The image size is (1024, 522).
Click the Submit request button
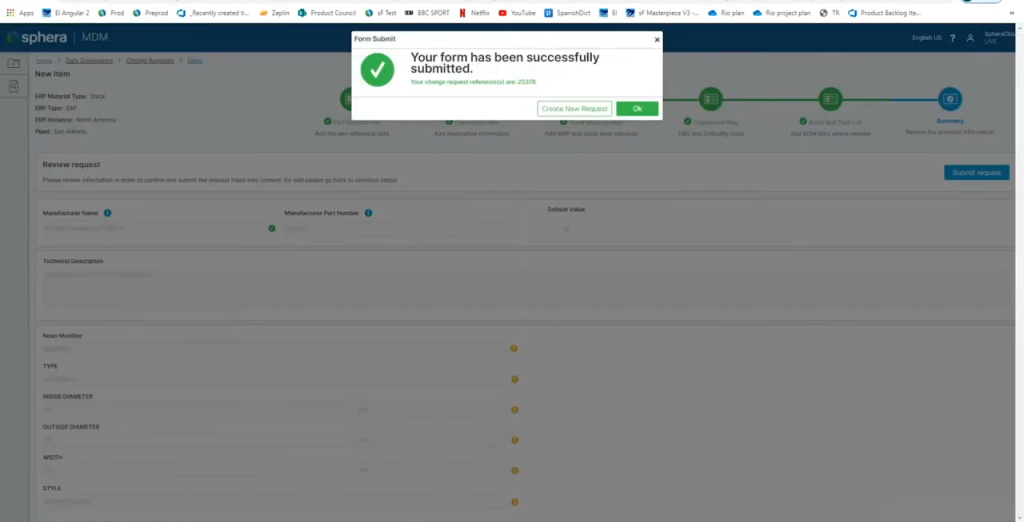point(976,172)
